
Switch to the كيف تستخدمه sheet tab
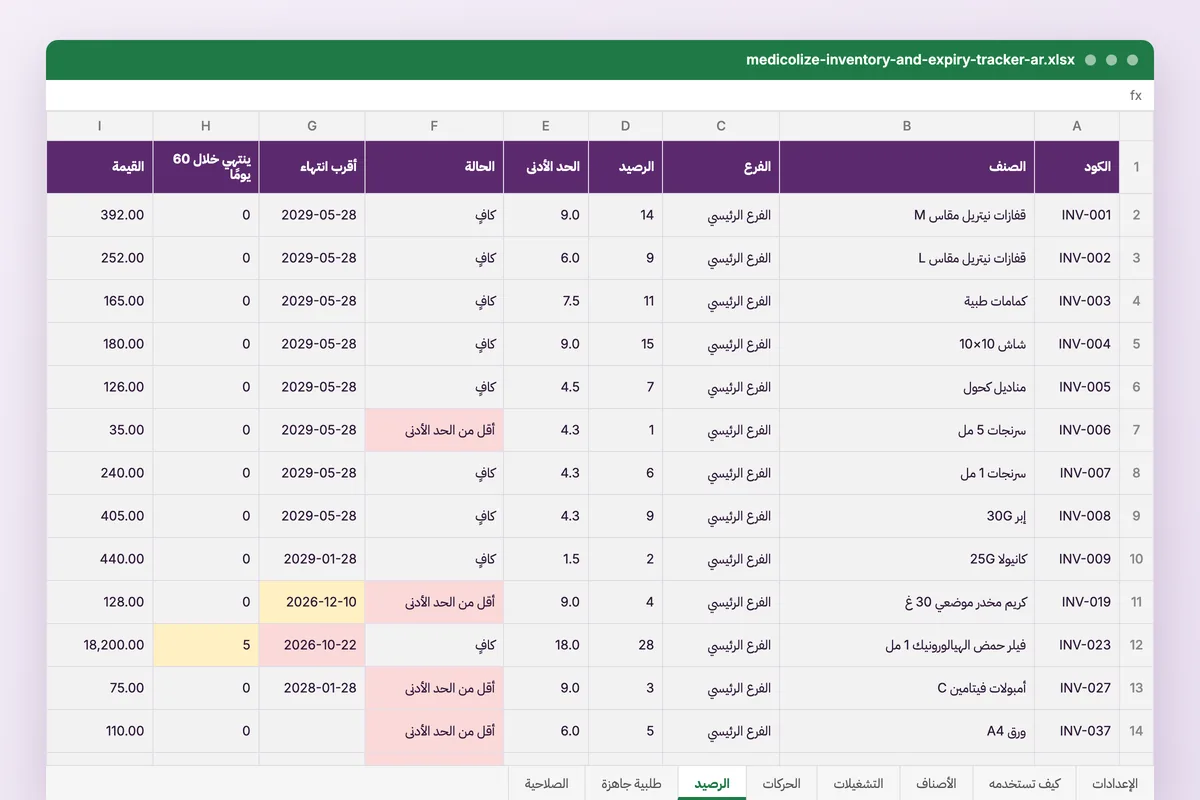(1023, 783)
